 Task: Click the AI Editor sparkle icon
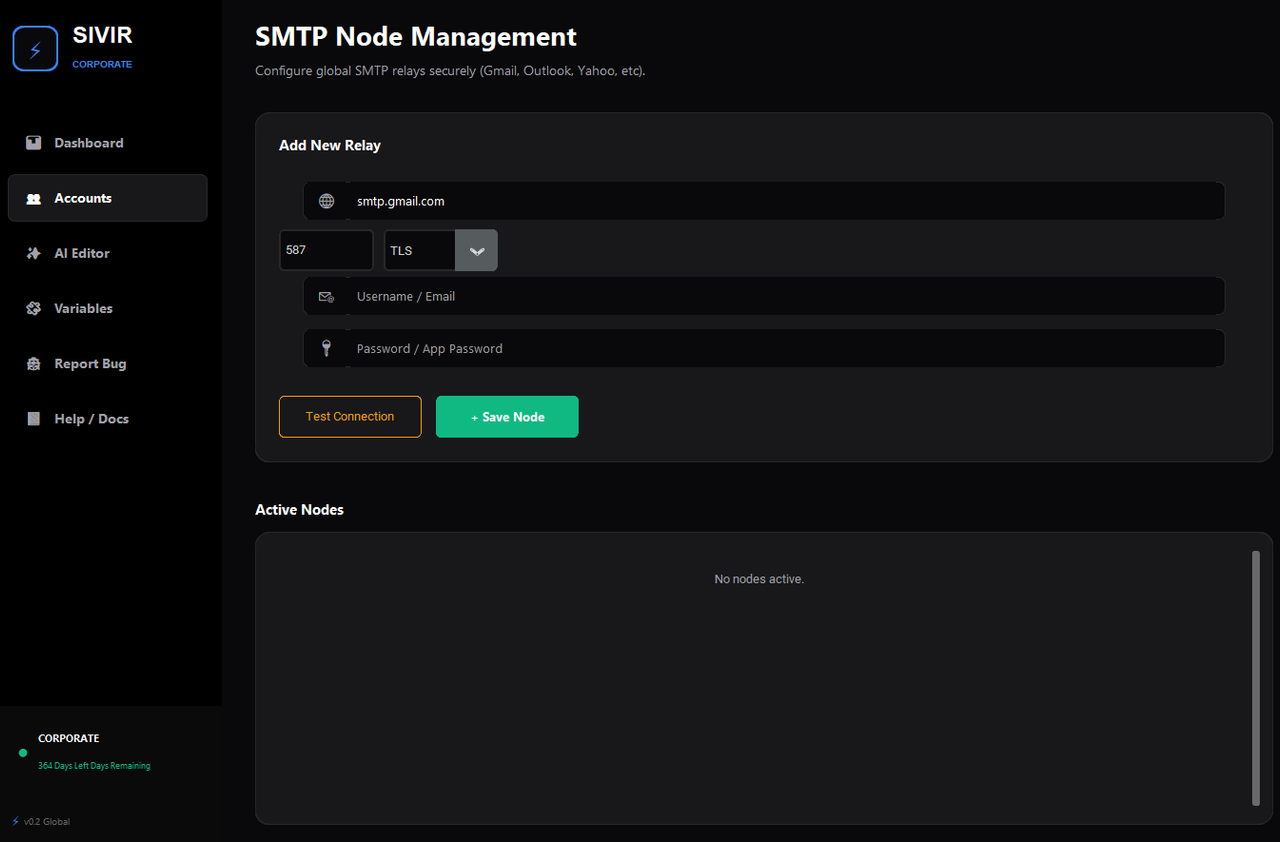click(34, 254)
